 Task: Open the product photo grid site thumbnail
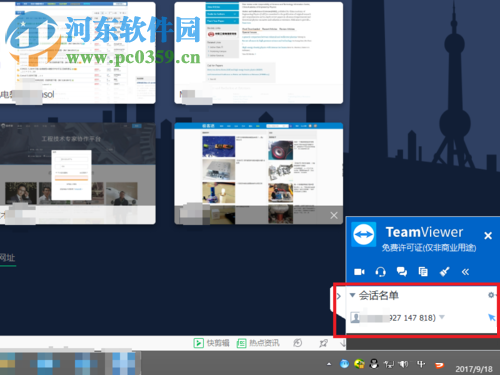coord(259,173)
